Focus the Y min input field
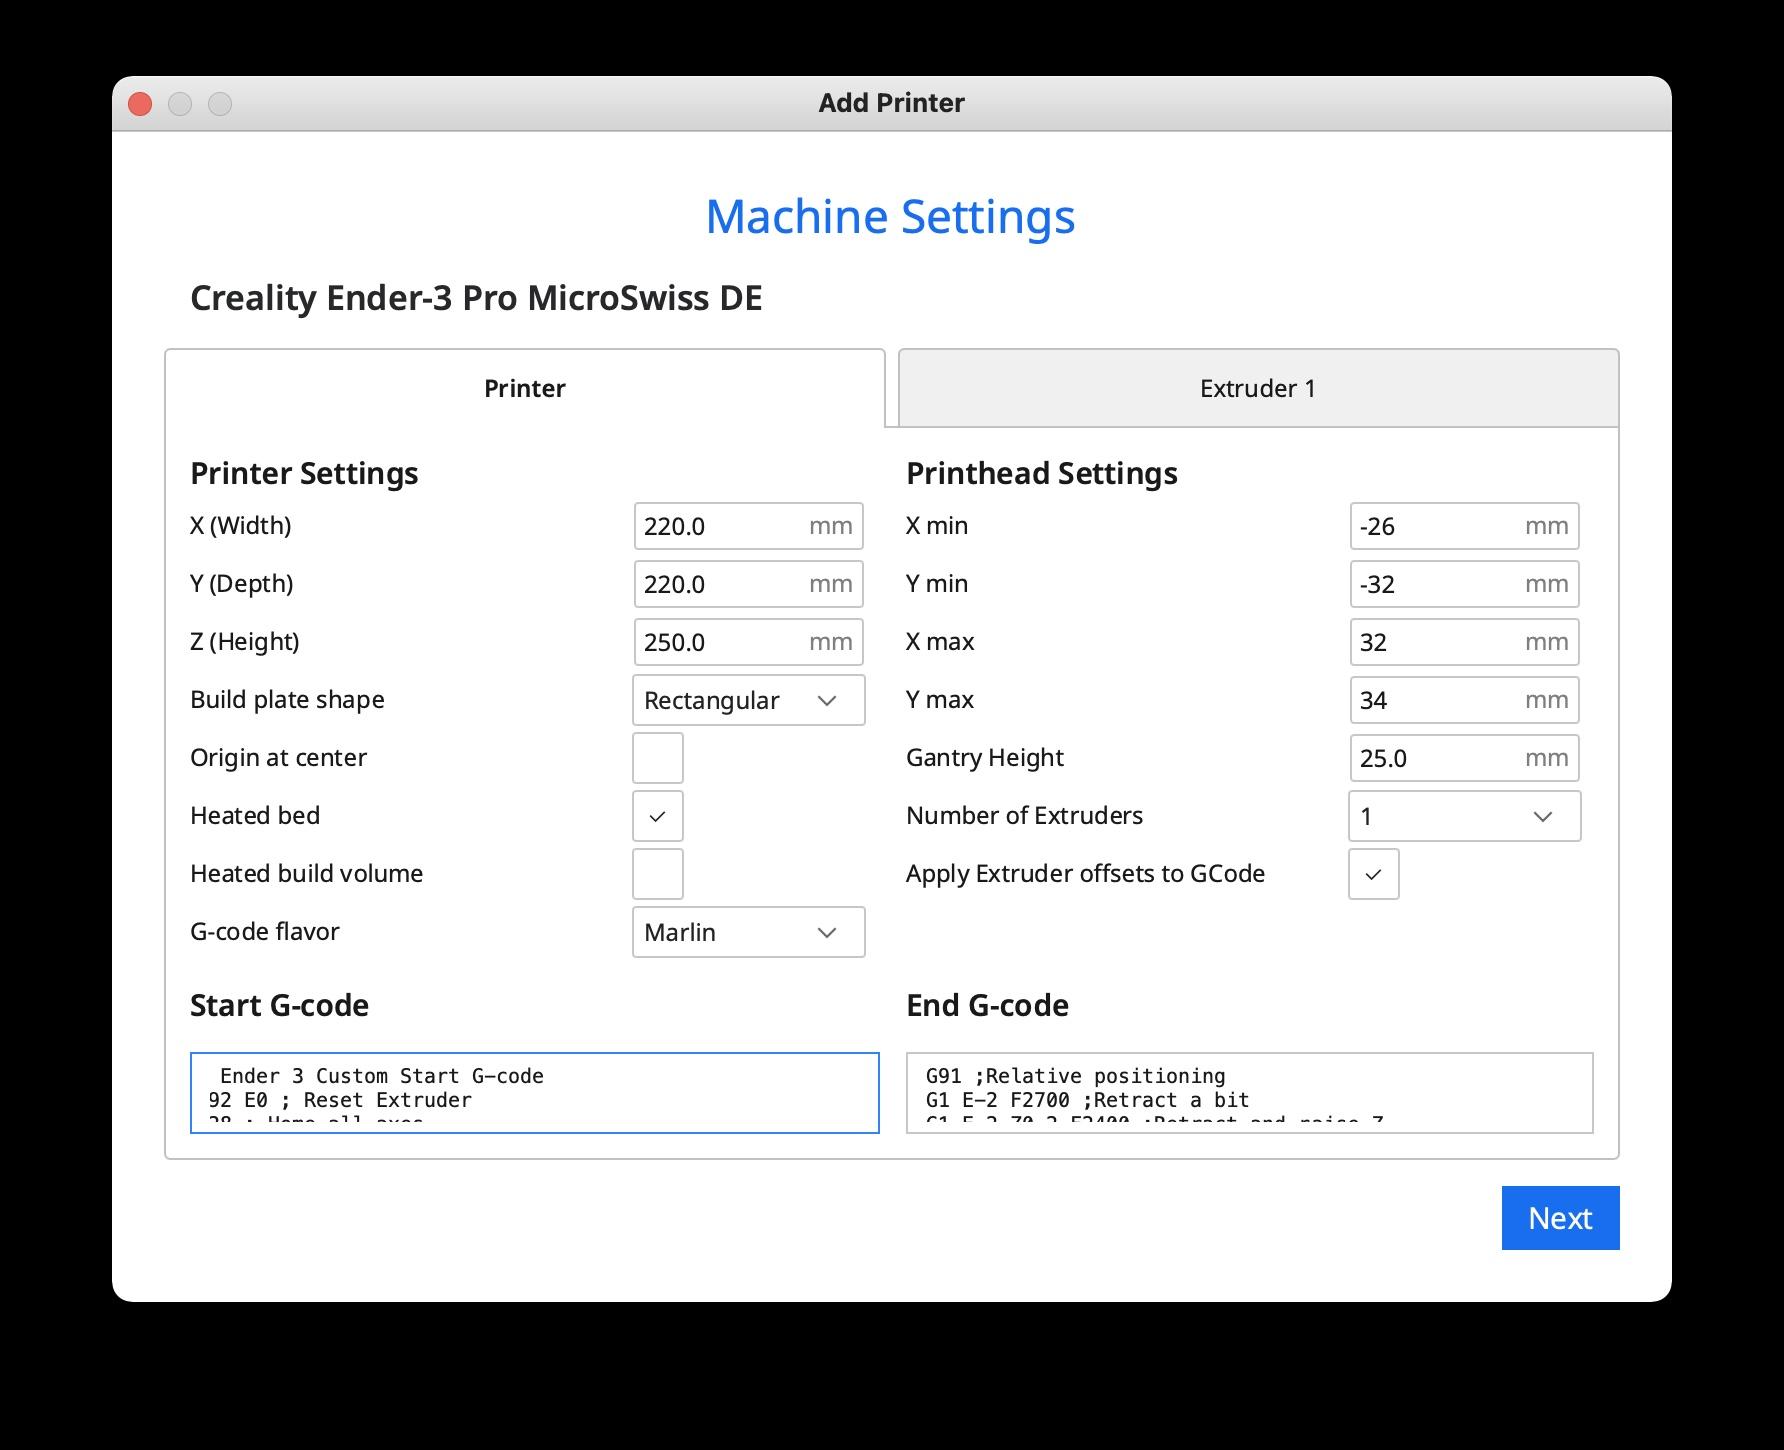Viewport: 1784px width, 1450px height. tap(1464, 584)
